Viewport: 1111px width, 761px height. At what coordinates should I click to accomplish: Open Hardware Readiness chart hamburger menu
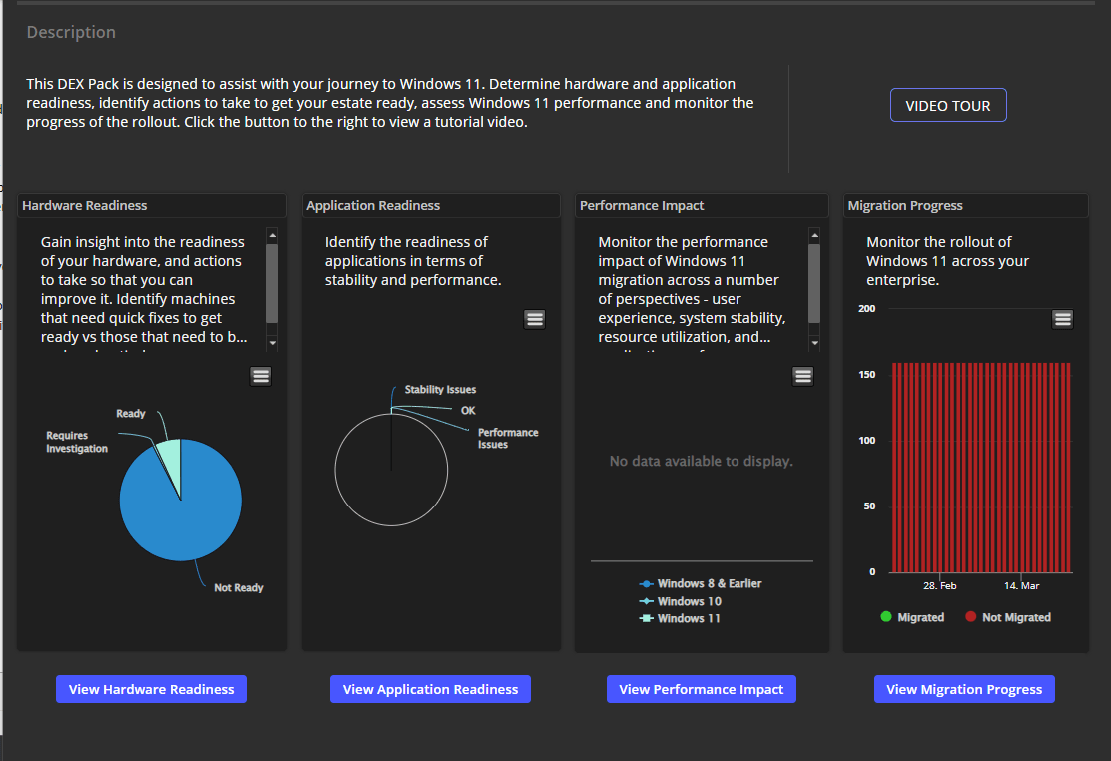(261, 376)
